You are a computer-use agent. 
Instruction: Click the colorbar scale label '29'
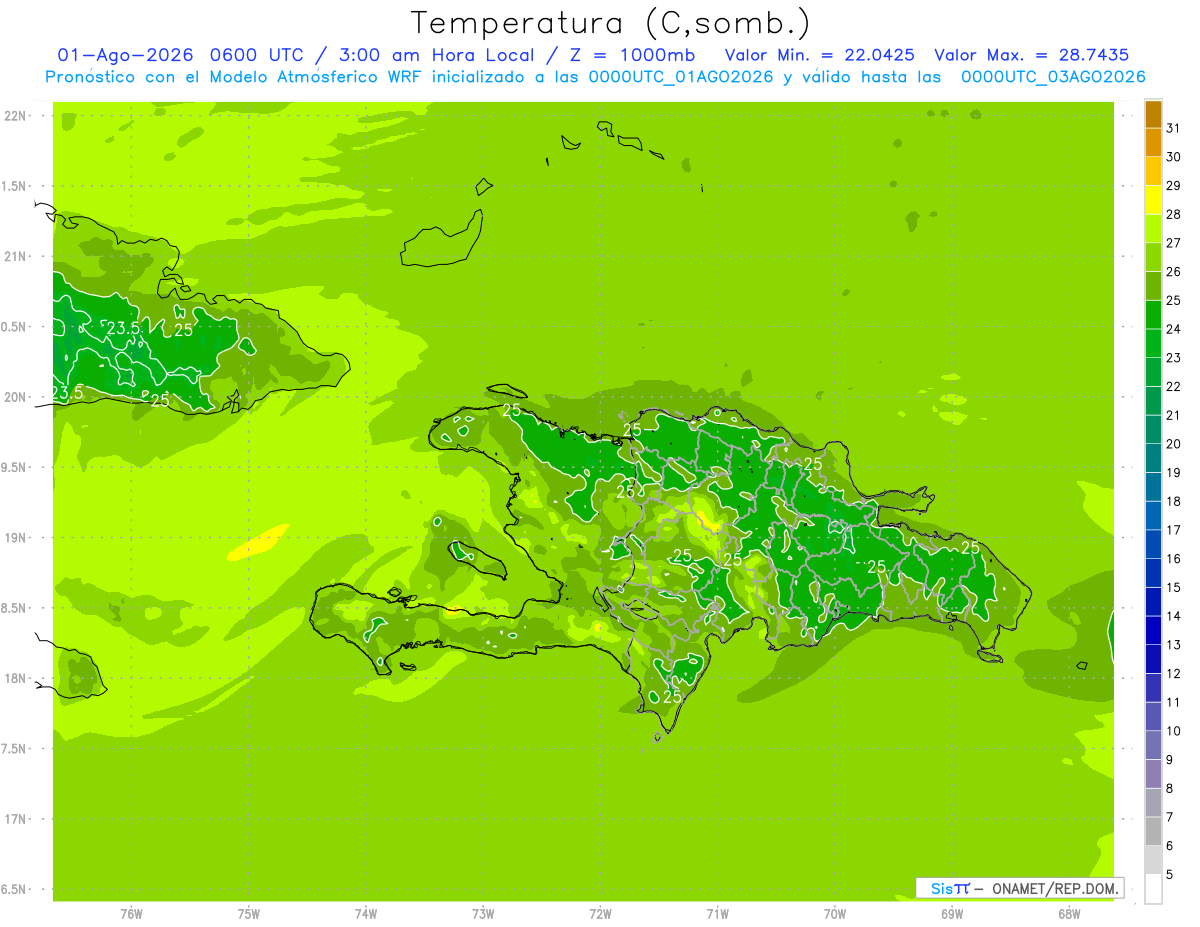1174,186
